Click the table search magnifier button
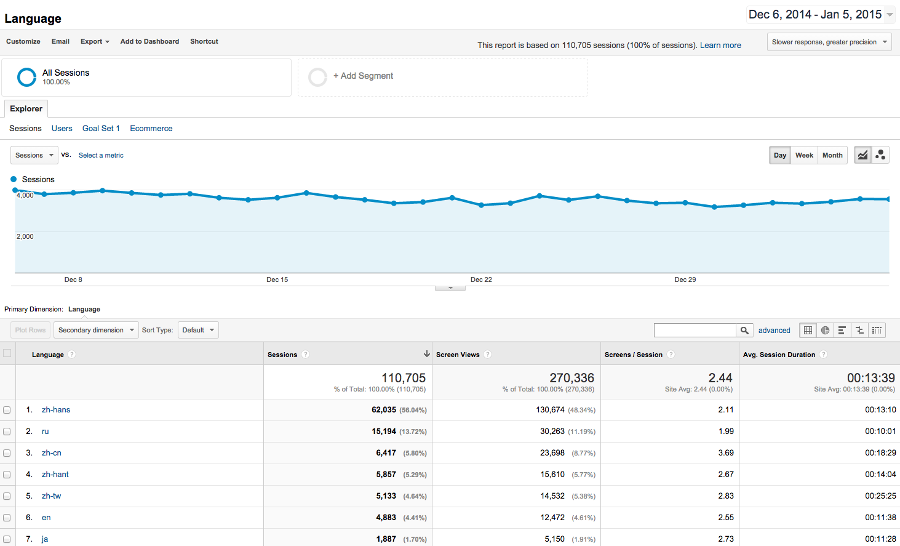This screenshot has height=546, width=900. click(745, 330)
